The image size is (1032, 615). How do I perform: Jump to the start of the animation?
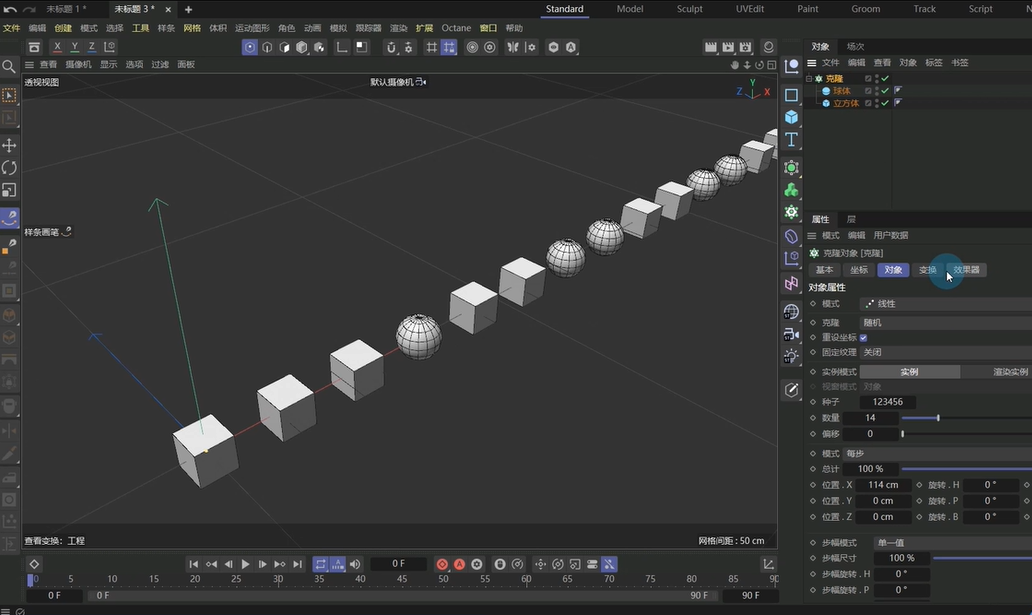pyautogui.click(x=194, y=564)
